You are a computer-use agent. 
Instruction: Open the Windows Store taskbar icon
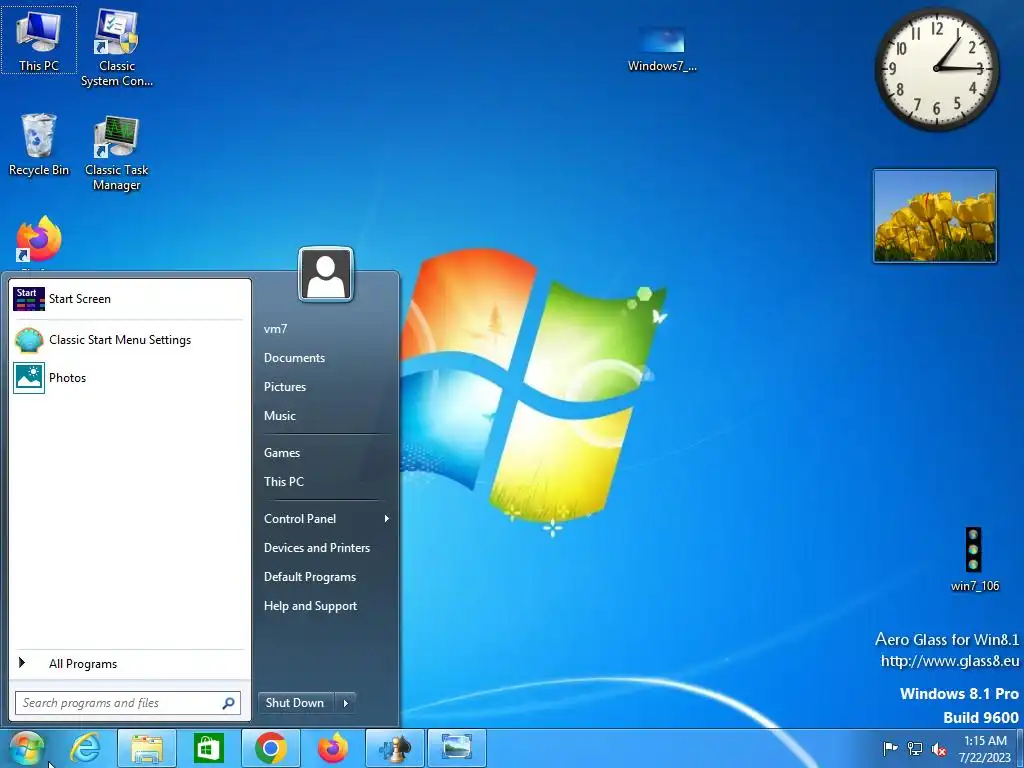209,748
